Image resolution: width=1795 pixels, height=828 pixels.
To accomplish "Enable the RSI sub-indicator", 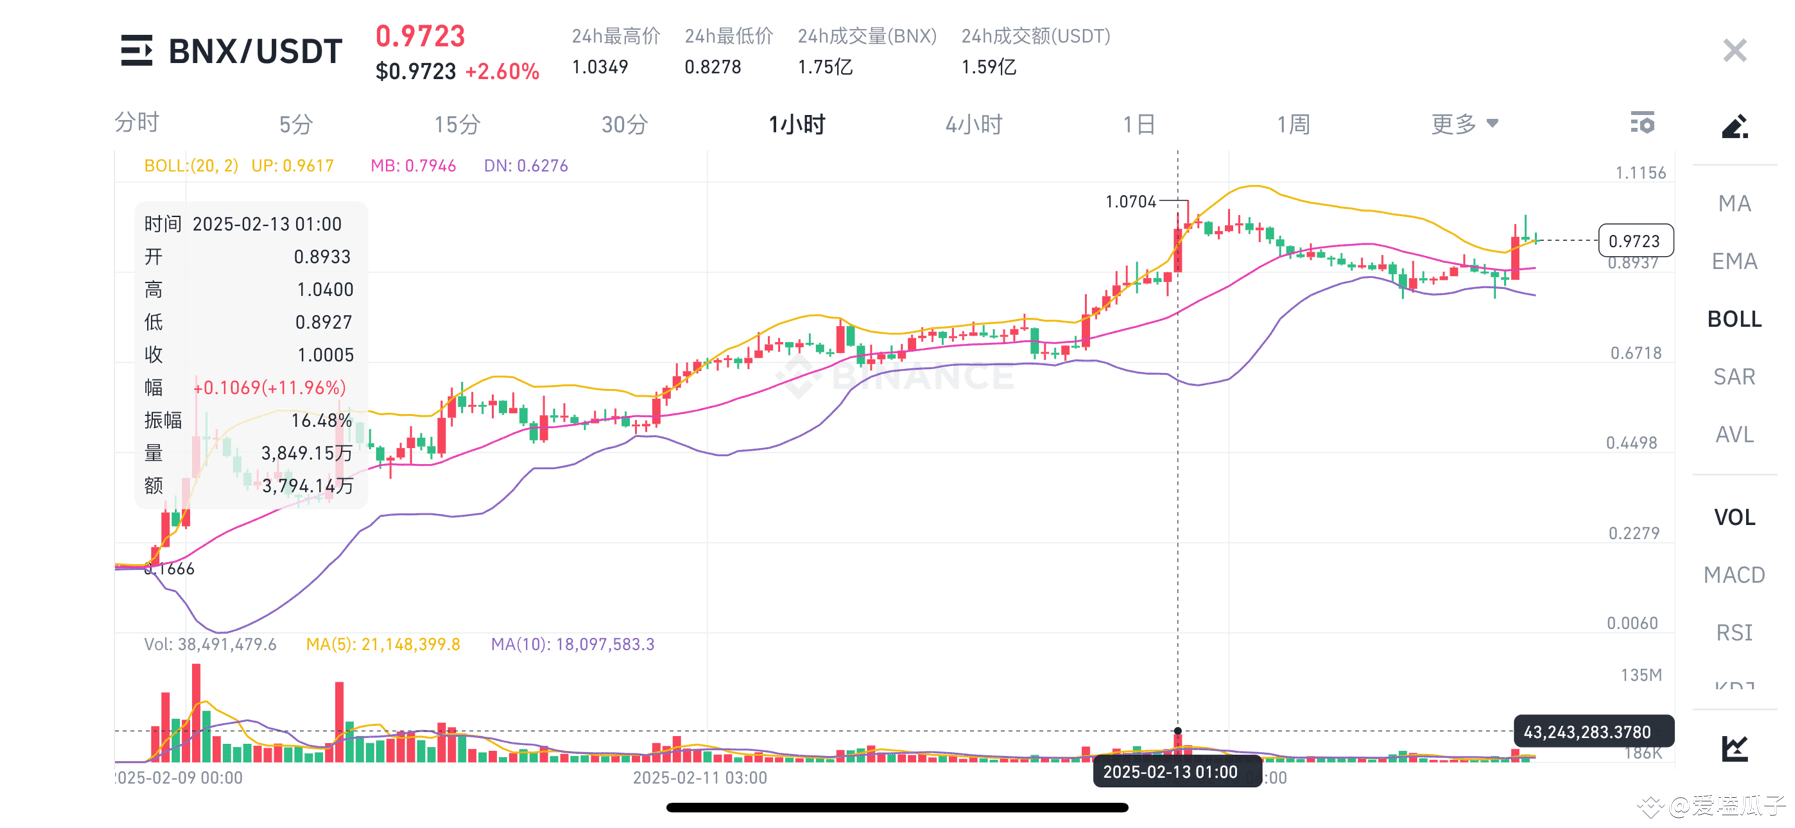I will pos(1734,633).
